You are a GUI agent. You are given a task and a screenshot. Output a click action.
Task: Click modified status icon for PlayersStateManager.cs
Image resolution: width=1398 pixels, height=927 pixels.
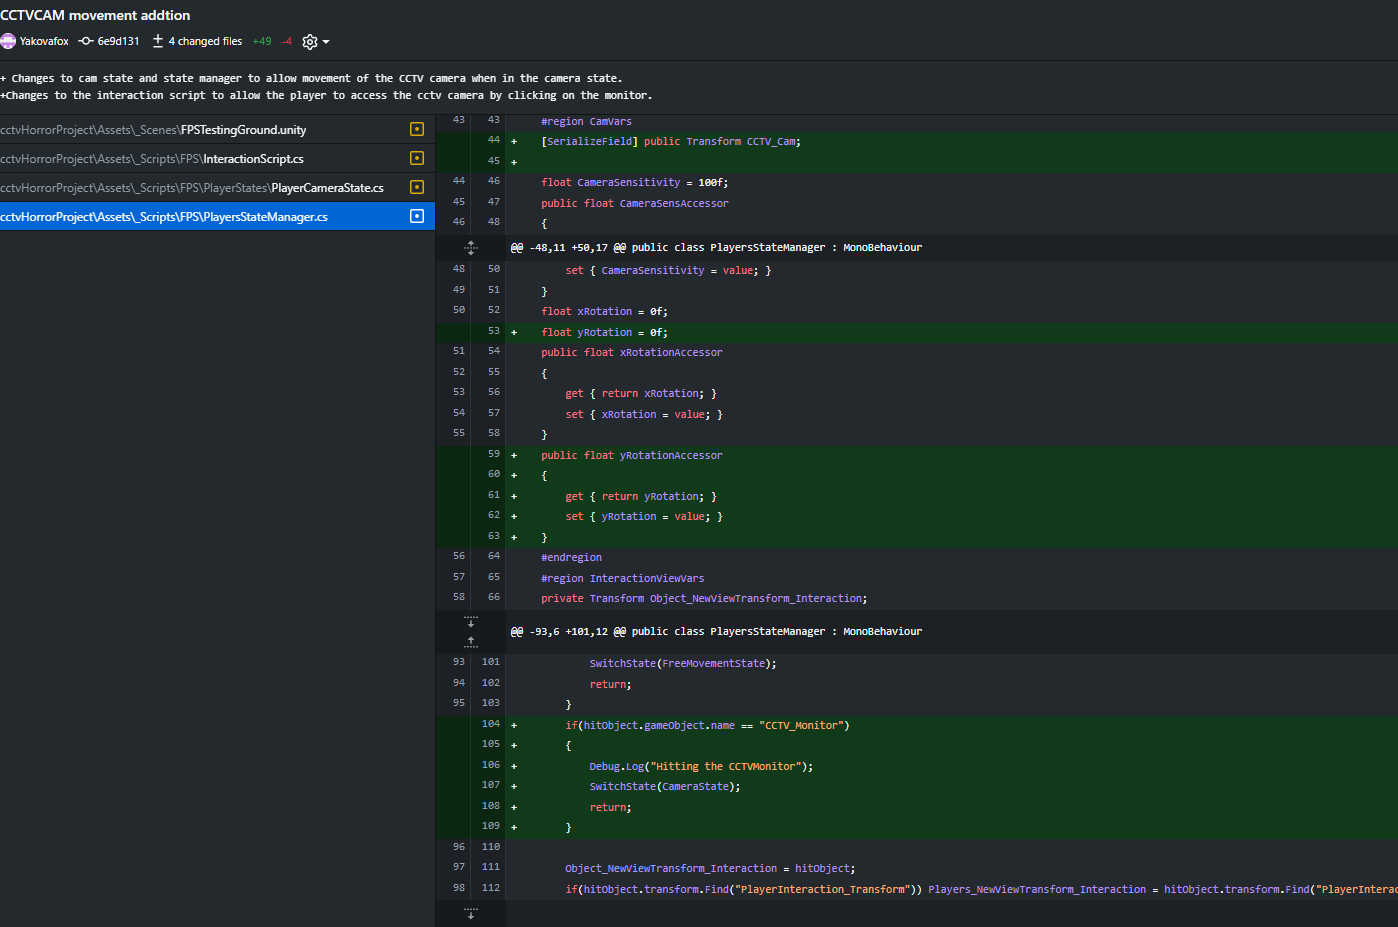(417, 216)
